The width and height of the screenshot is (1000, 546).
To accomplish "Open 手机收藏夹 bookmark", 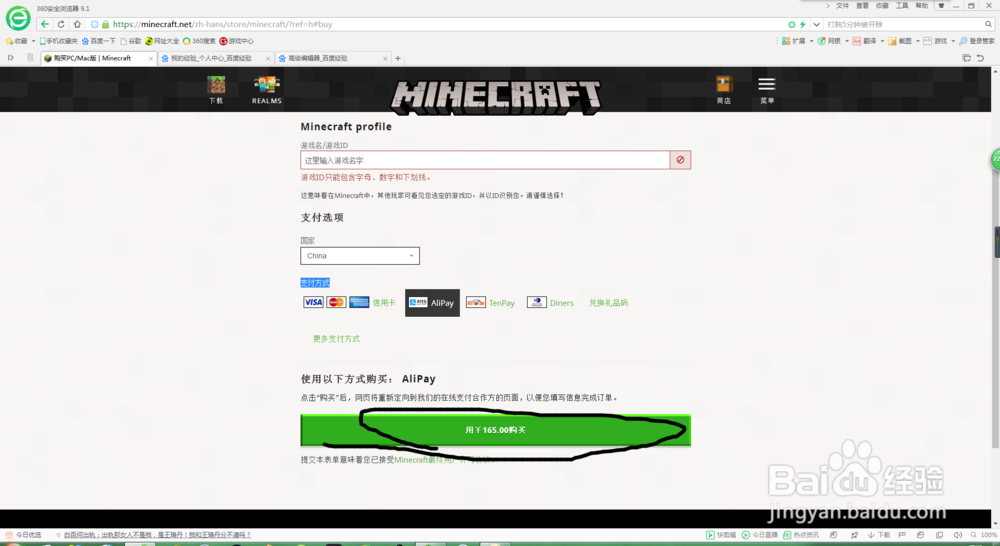I will click(58, 41).
